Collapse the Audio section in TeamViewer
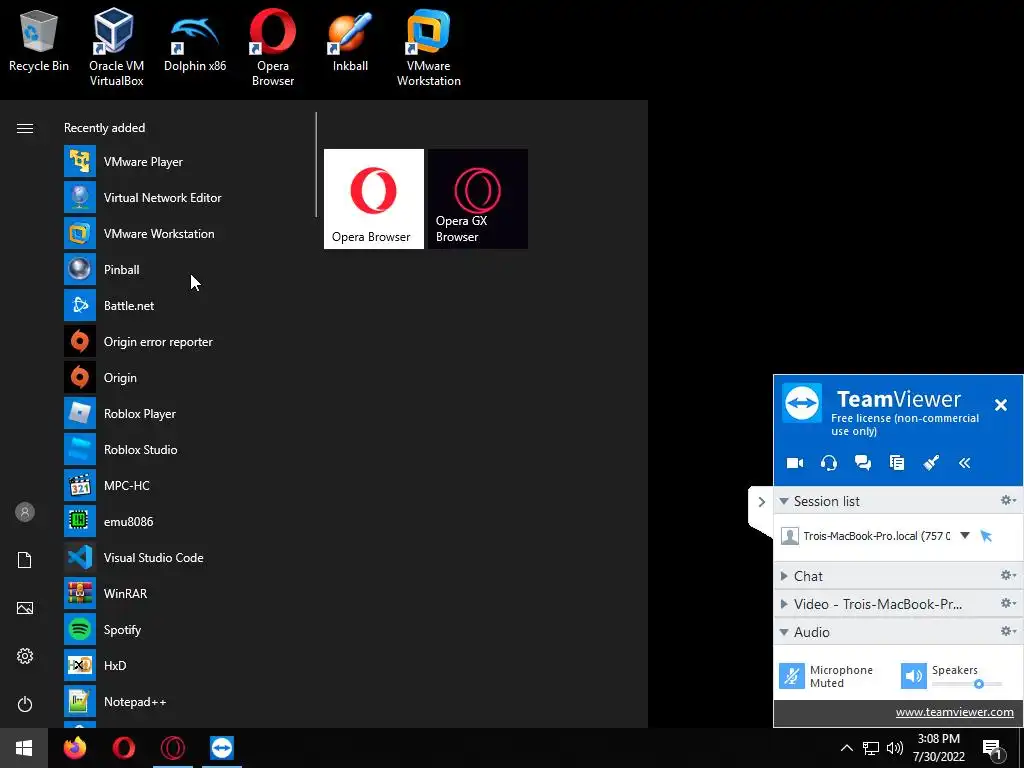1024x768 pixels. (x=784, y=632)
